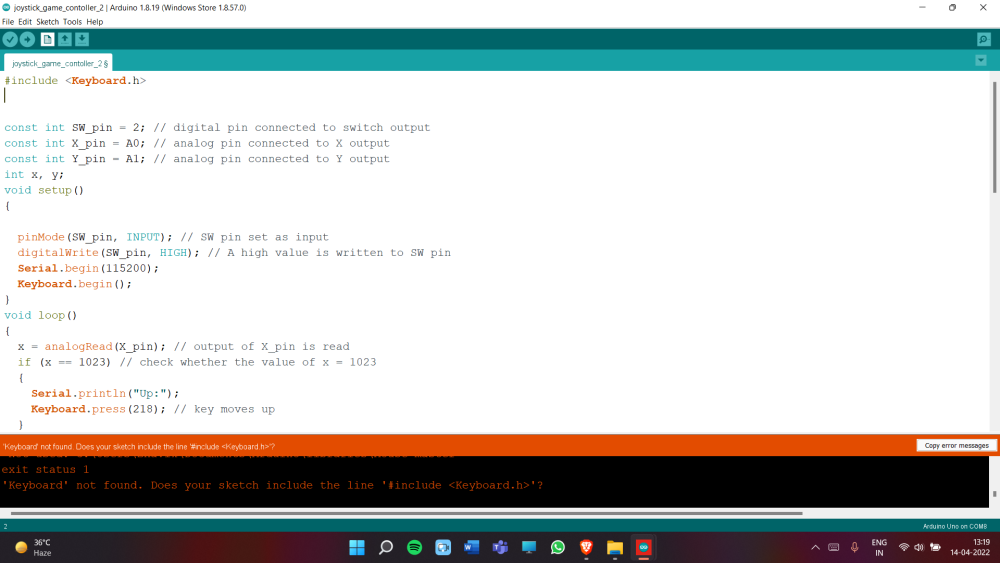Create a new sketch using the New icon
1000x563 pixels.
(x=47, y=39)
